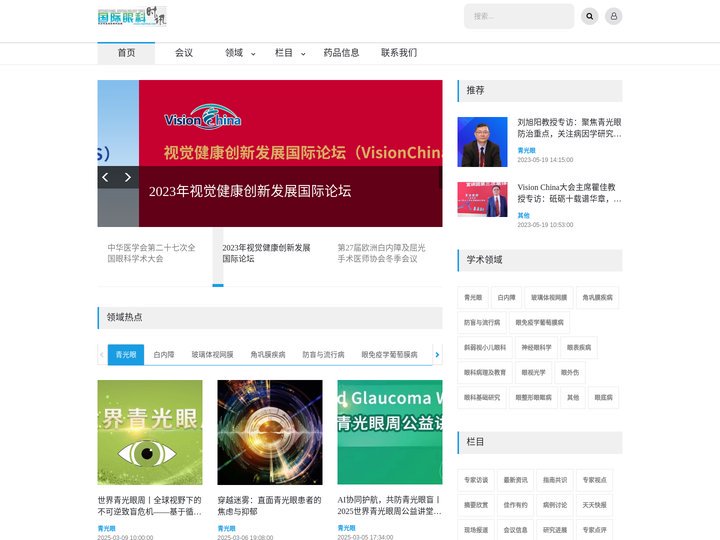Select the carousel item 中华医学会第二十七次全国眼科学术大会
Screen dimensions: 720x540
[x=152, y=253]
